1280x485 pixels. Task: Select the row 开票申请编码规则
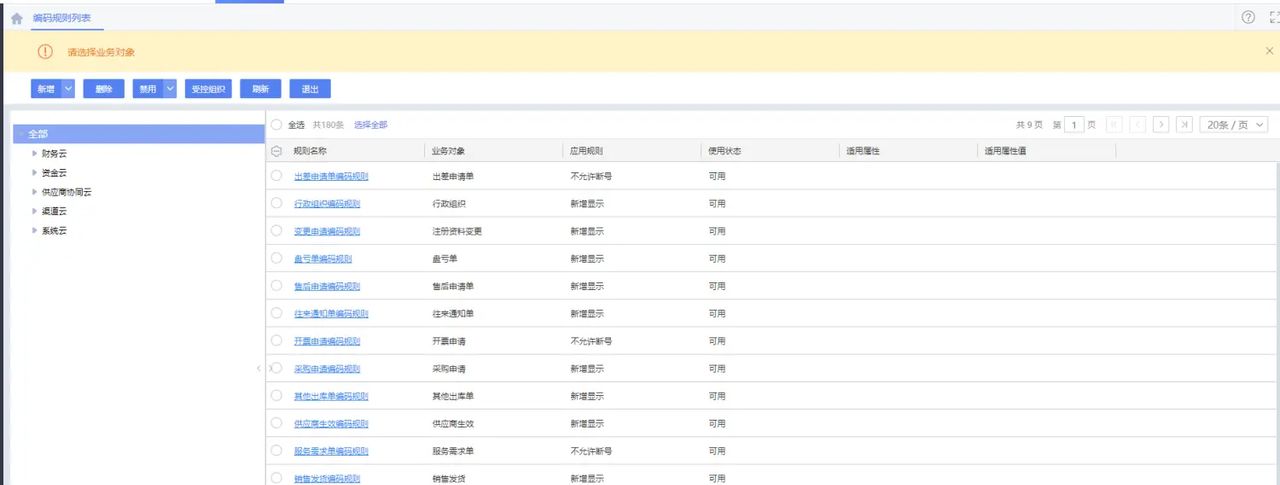pos(277,341)
